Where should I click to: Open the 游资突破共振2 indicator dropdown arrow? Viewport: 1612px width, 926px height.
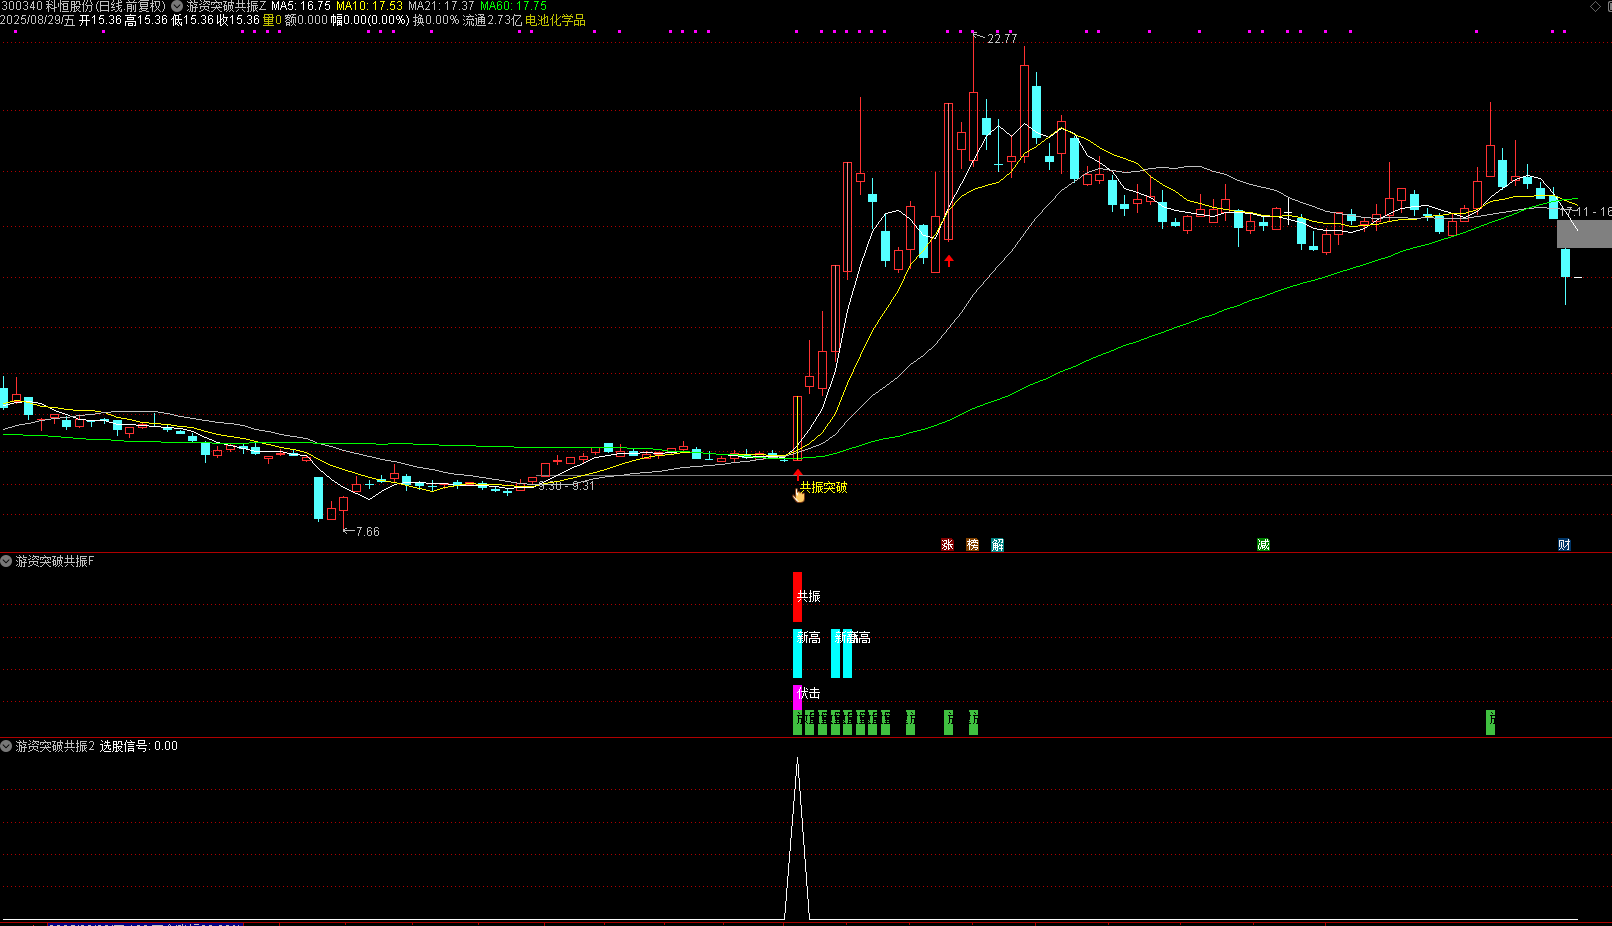click(7, 747)
